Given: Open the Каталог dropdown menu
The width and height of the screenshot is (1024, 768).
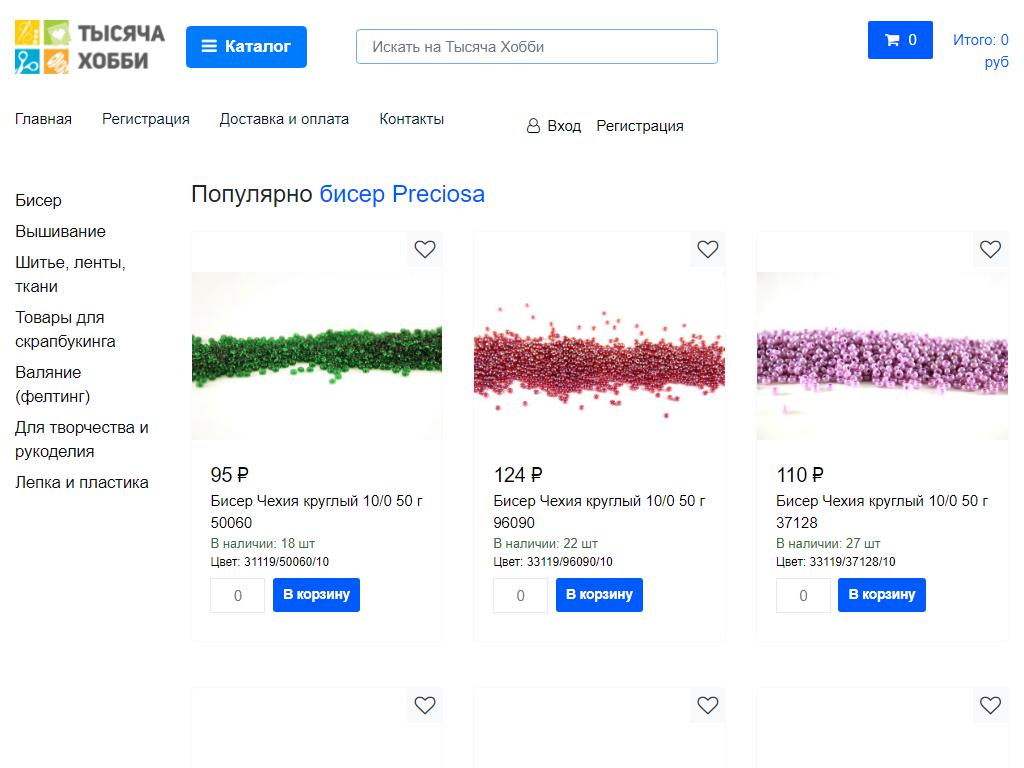Looking at the screenshot, I should point(246,47).
